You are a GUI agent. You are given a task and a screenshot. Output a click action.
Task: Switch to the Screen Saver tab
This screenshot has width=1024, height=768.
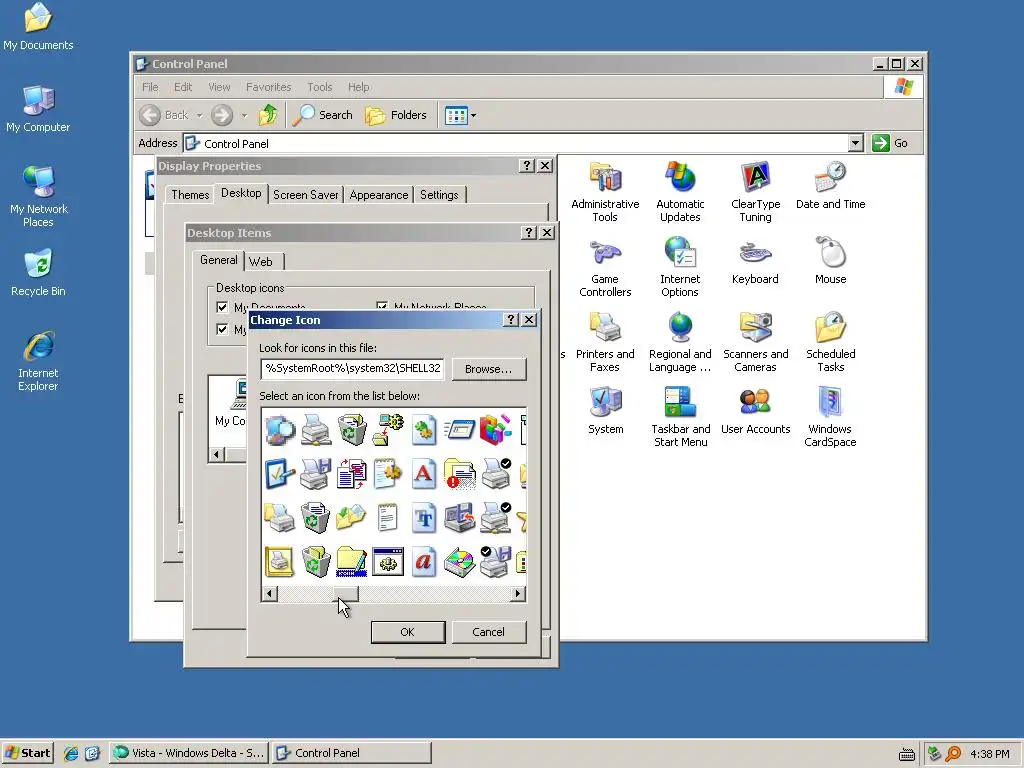306,195
